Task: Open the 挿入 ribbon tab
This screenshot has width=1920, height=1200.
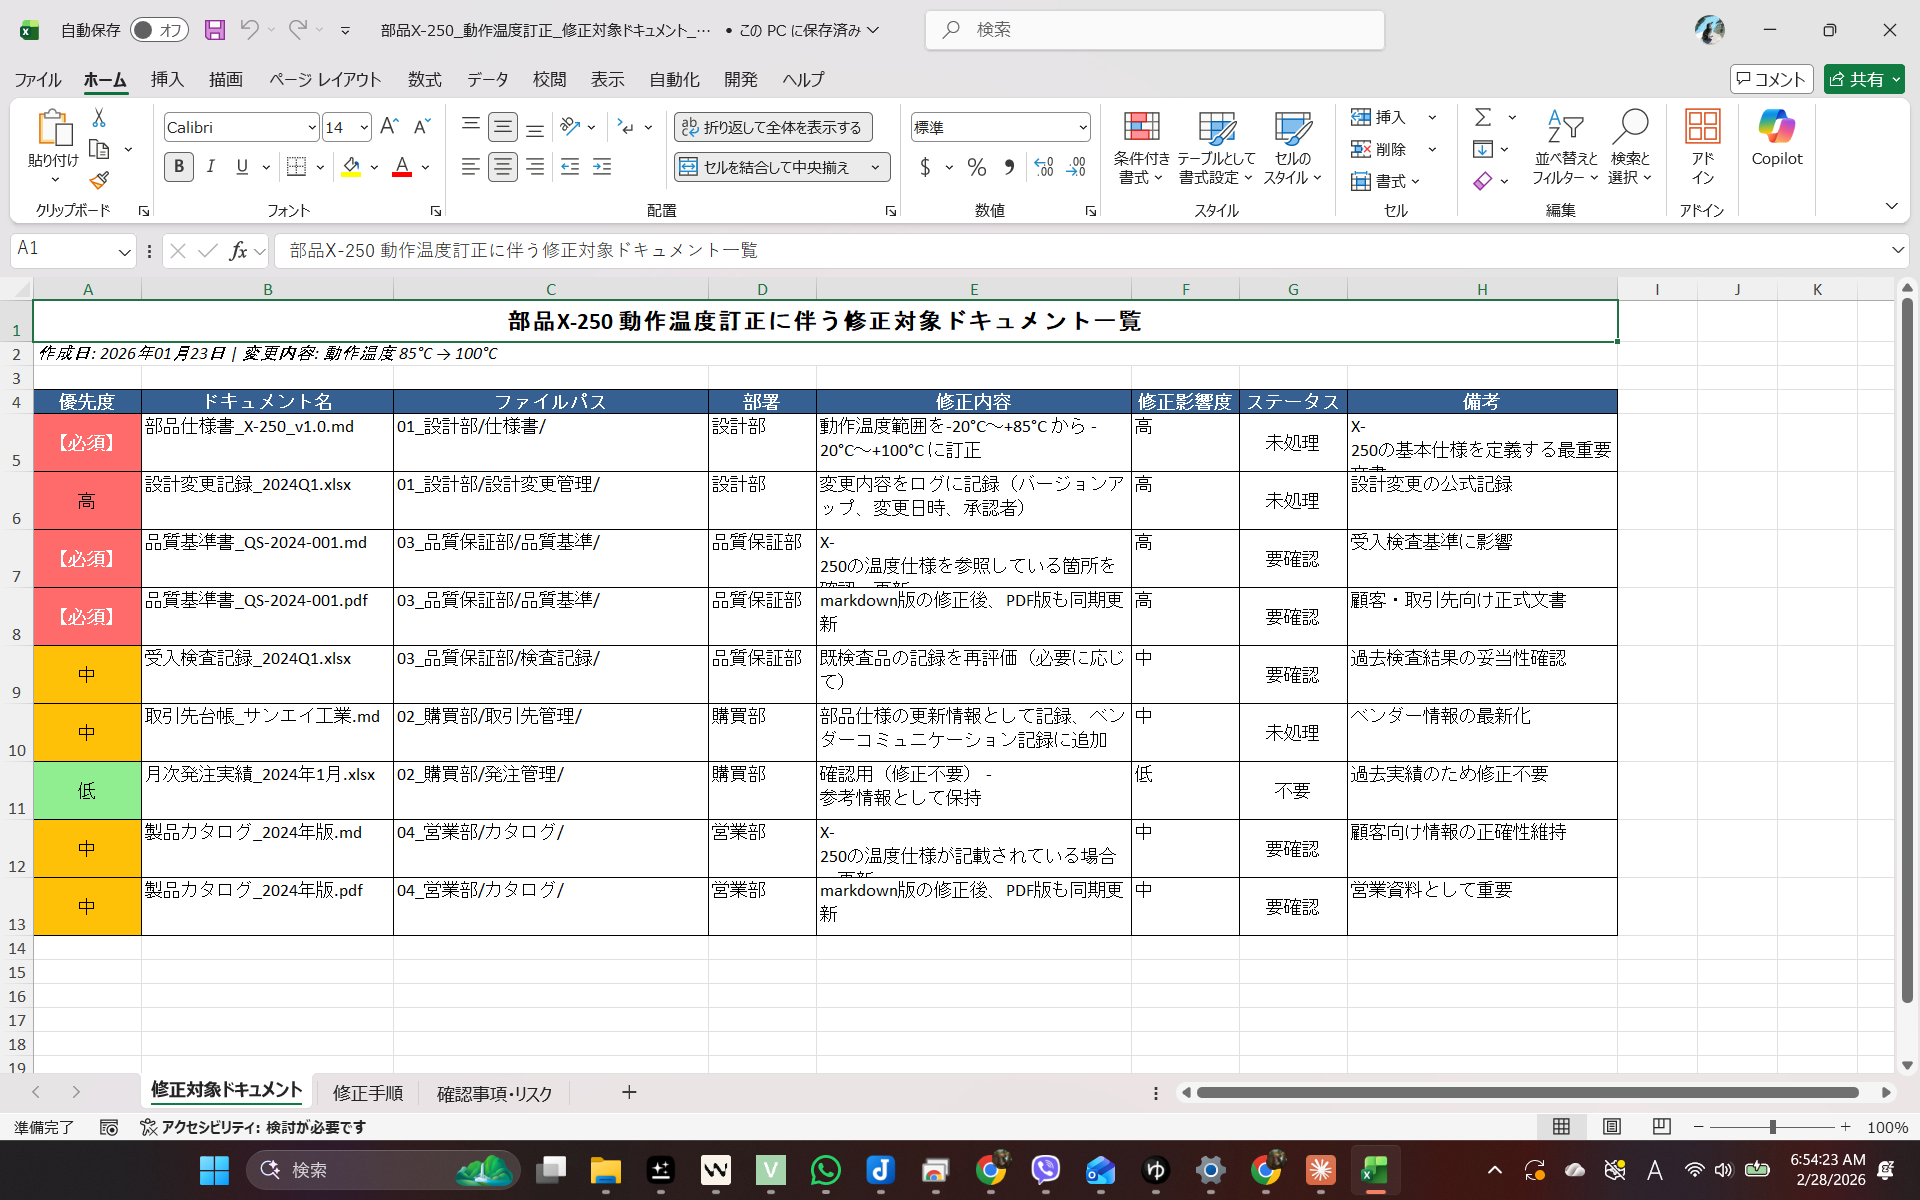Action: tap(167, 79)
